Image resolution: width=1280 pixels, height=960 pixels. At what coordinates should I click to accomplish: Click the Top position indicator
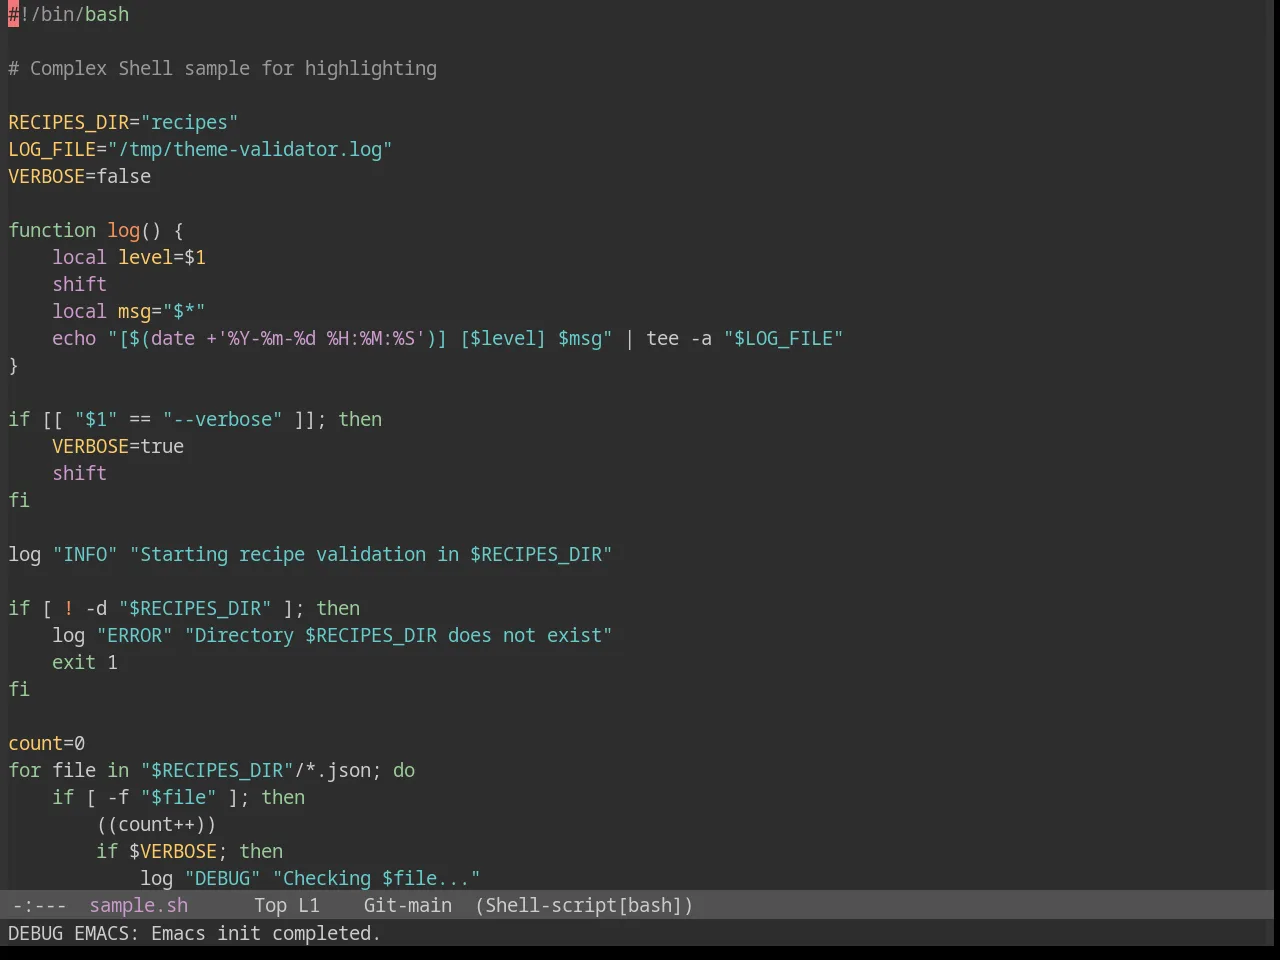(x=270, y=905)
